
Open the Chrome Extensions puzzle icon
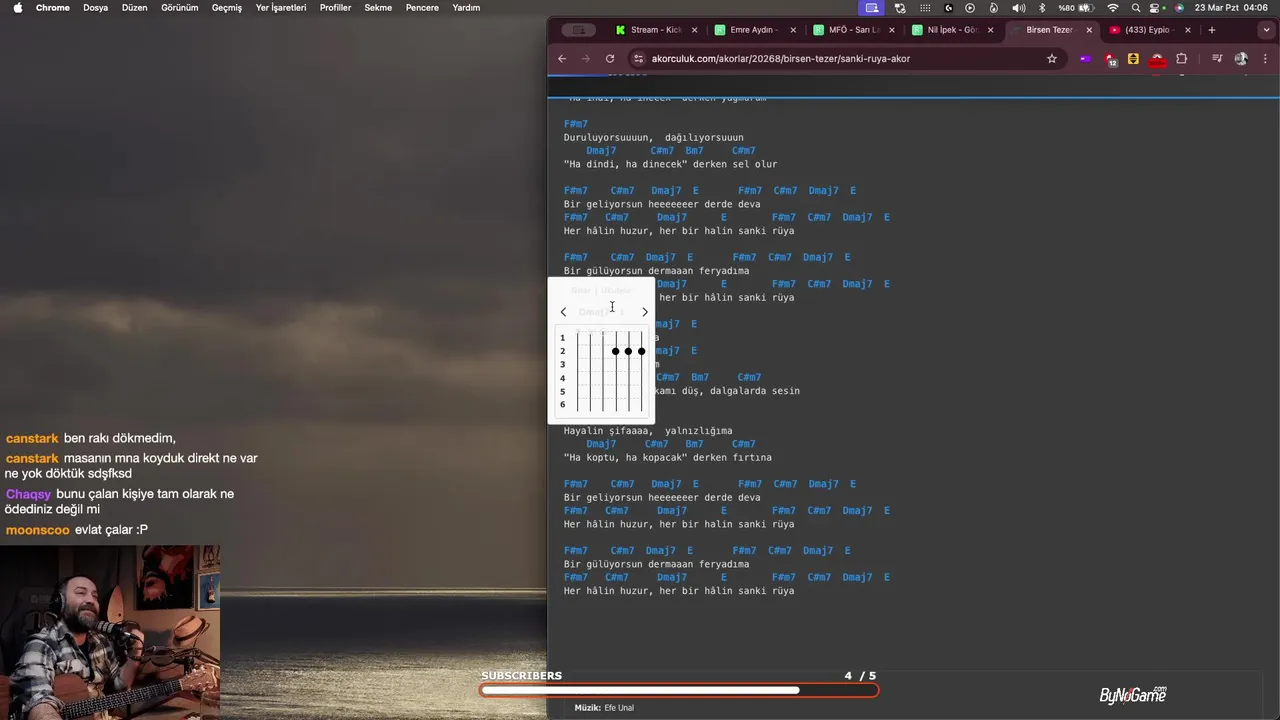point(1181,58)
